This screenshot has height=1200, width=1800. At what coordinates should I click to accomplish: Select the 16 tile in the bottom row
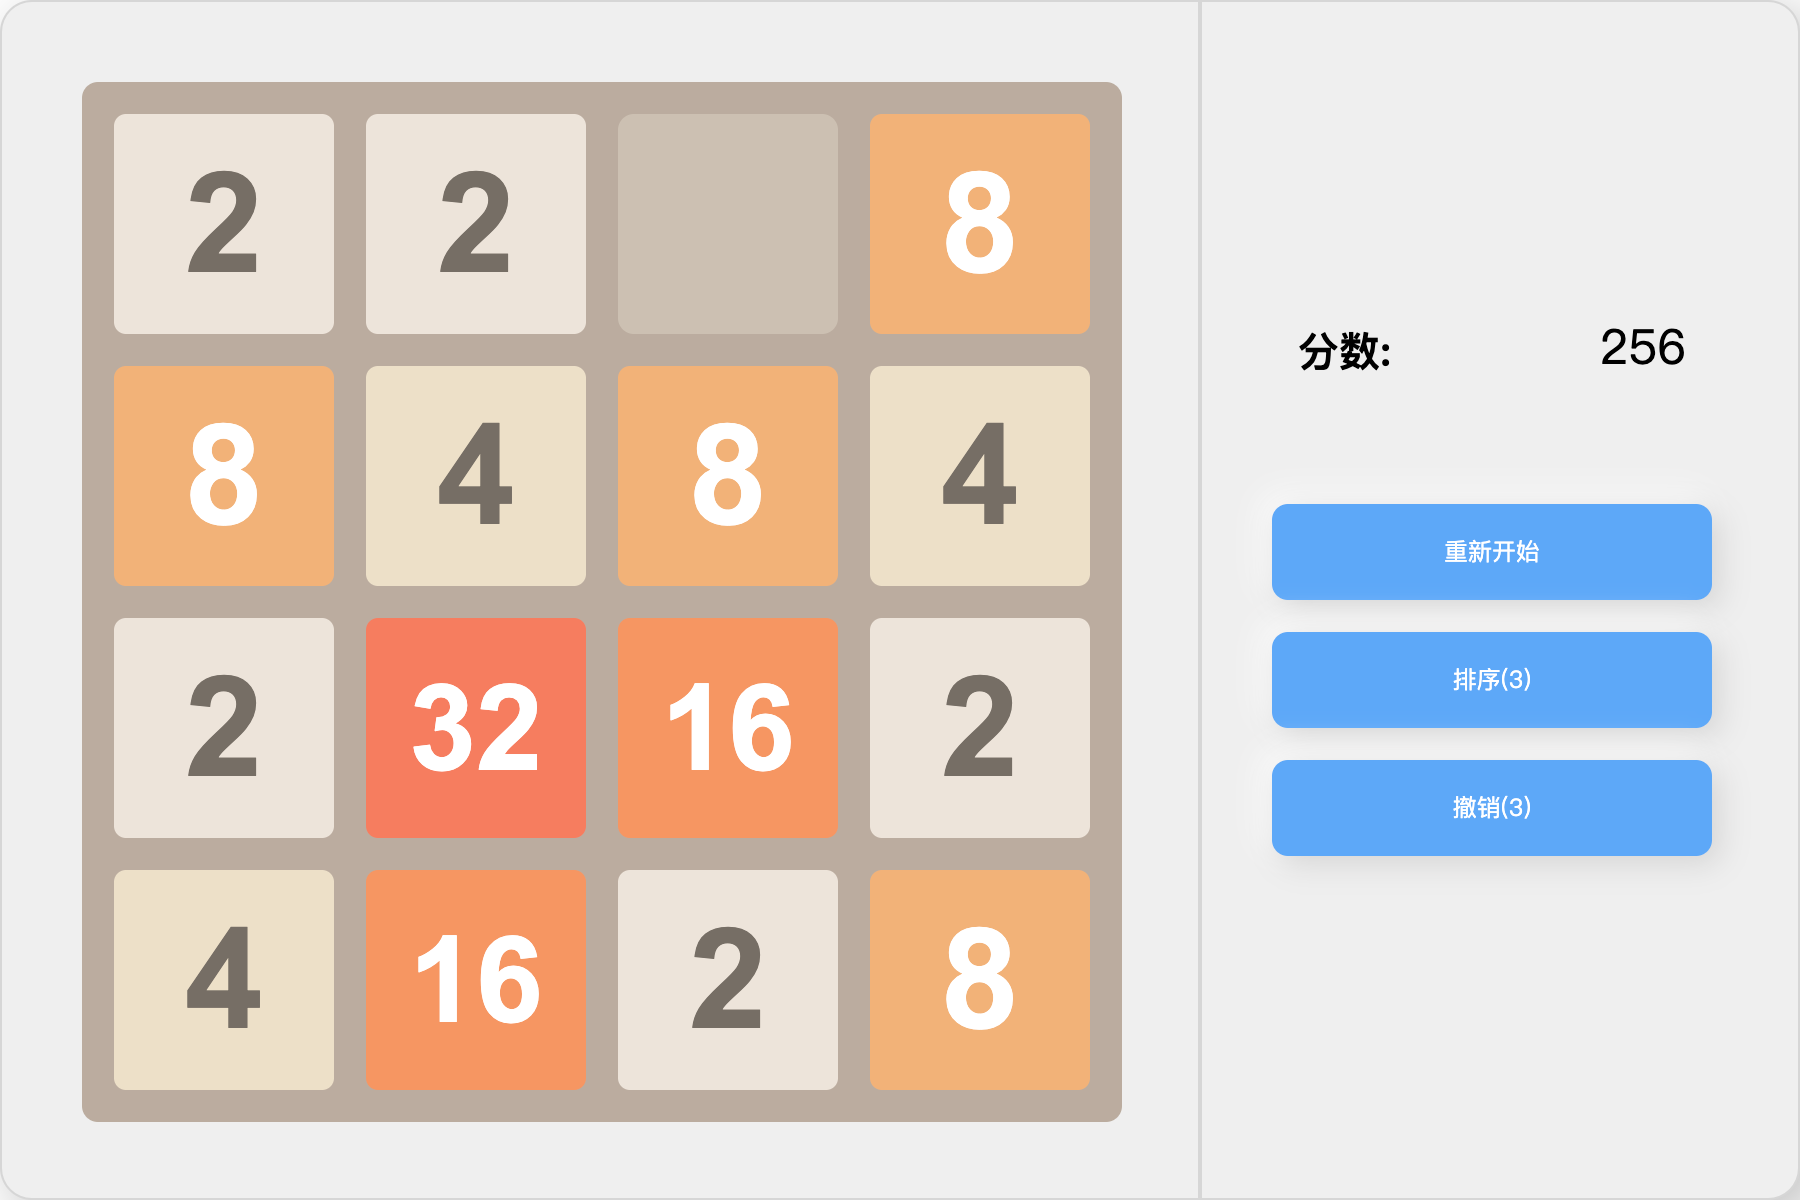[x=476, y=980]
